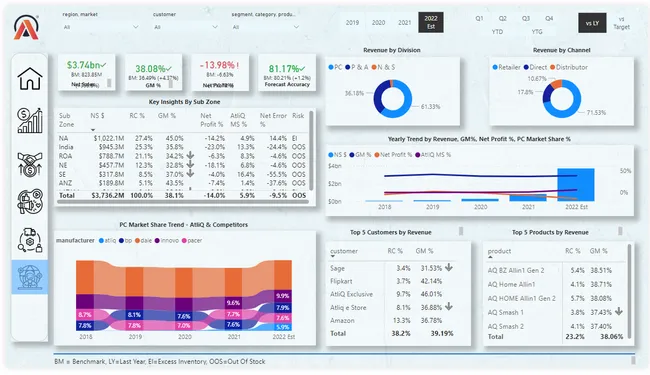The image size is (650, 375).
Task: Expand the customer filter dropdown
Action: tap(215, 27)
